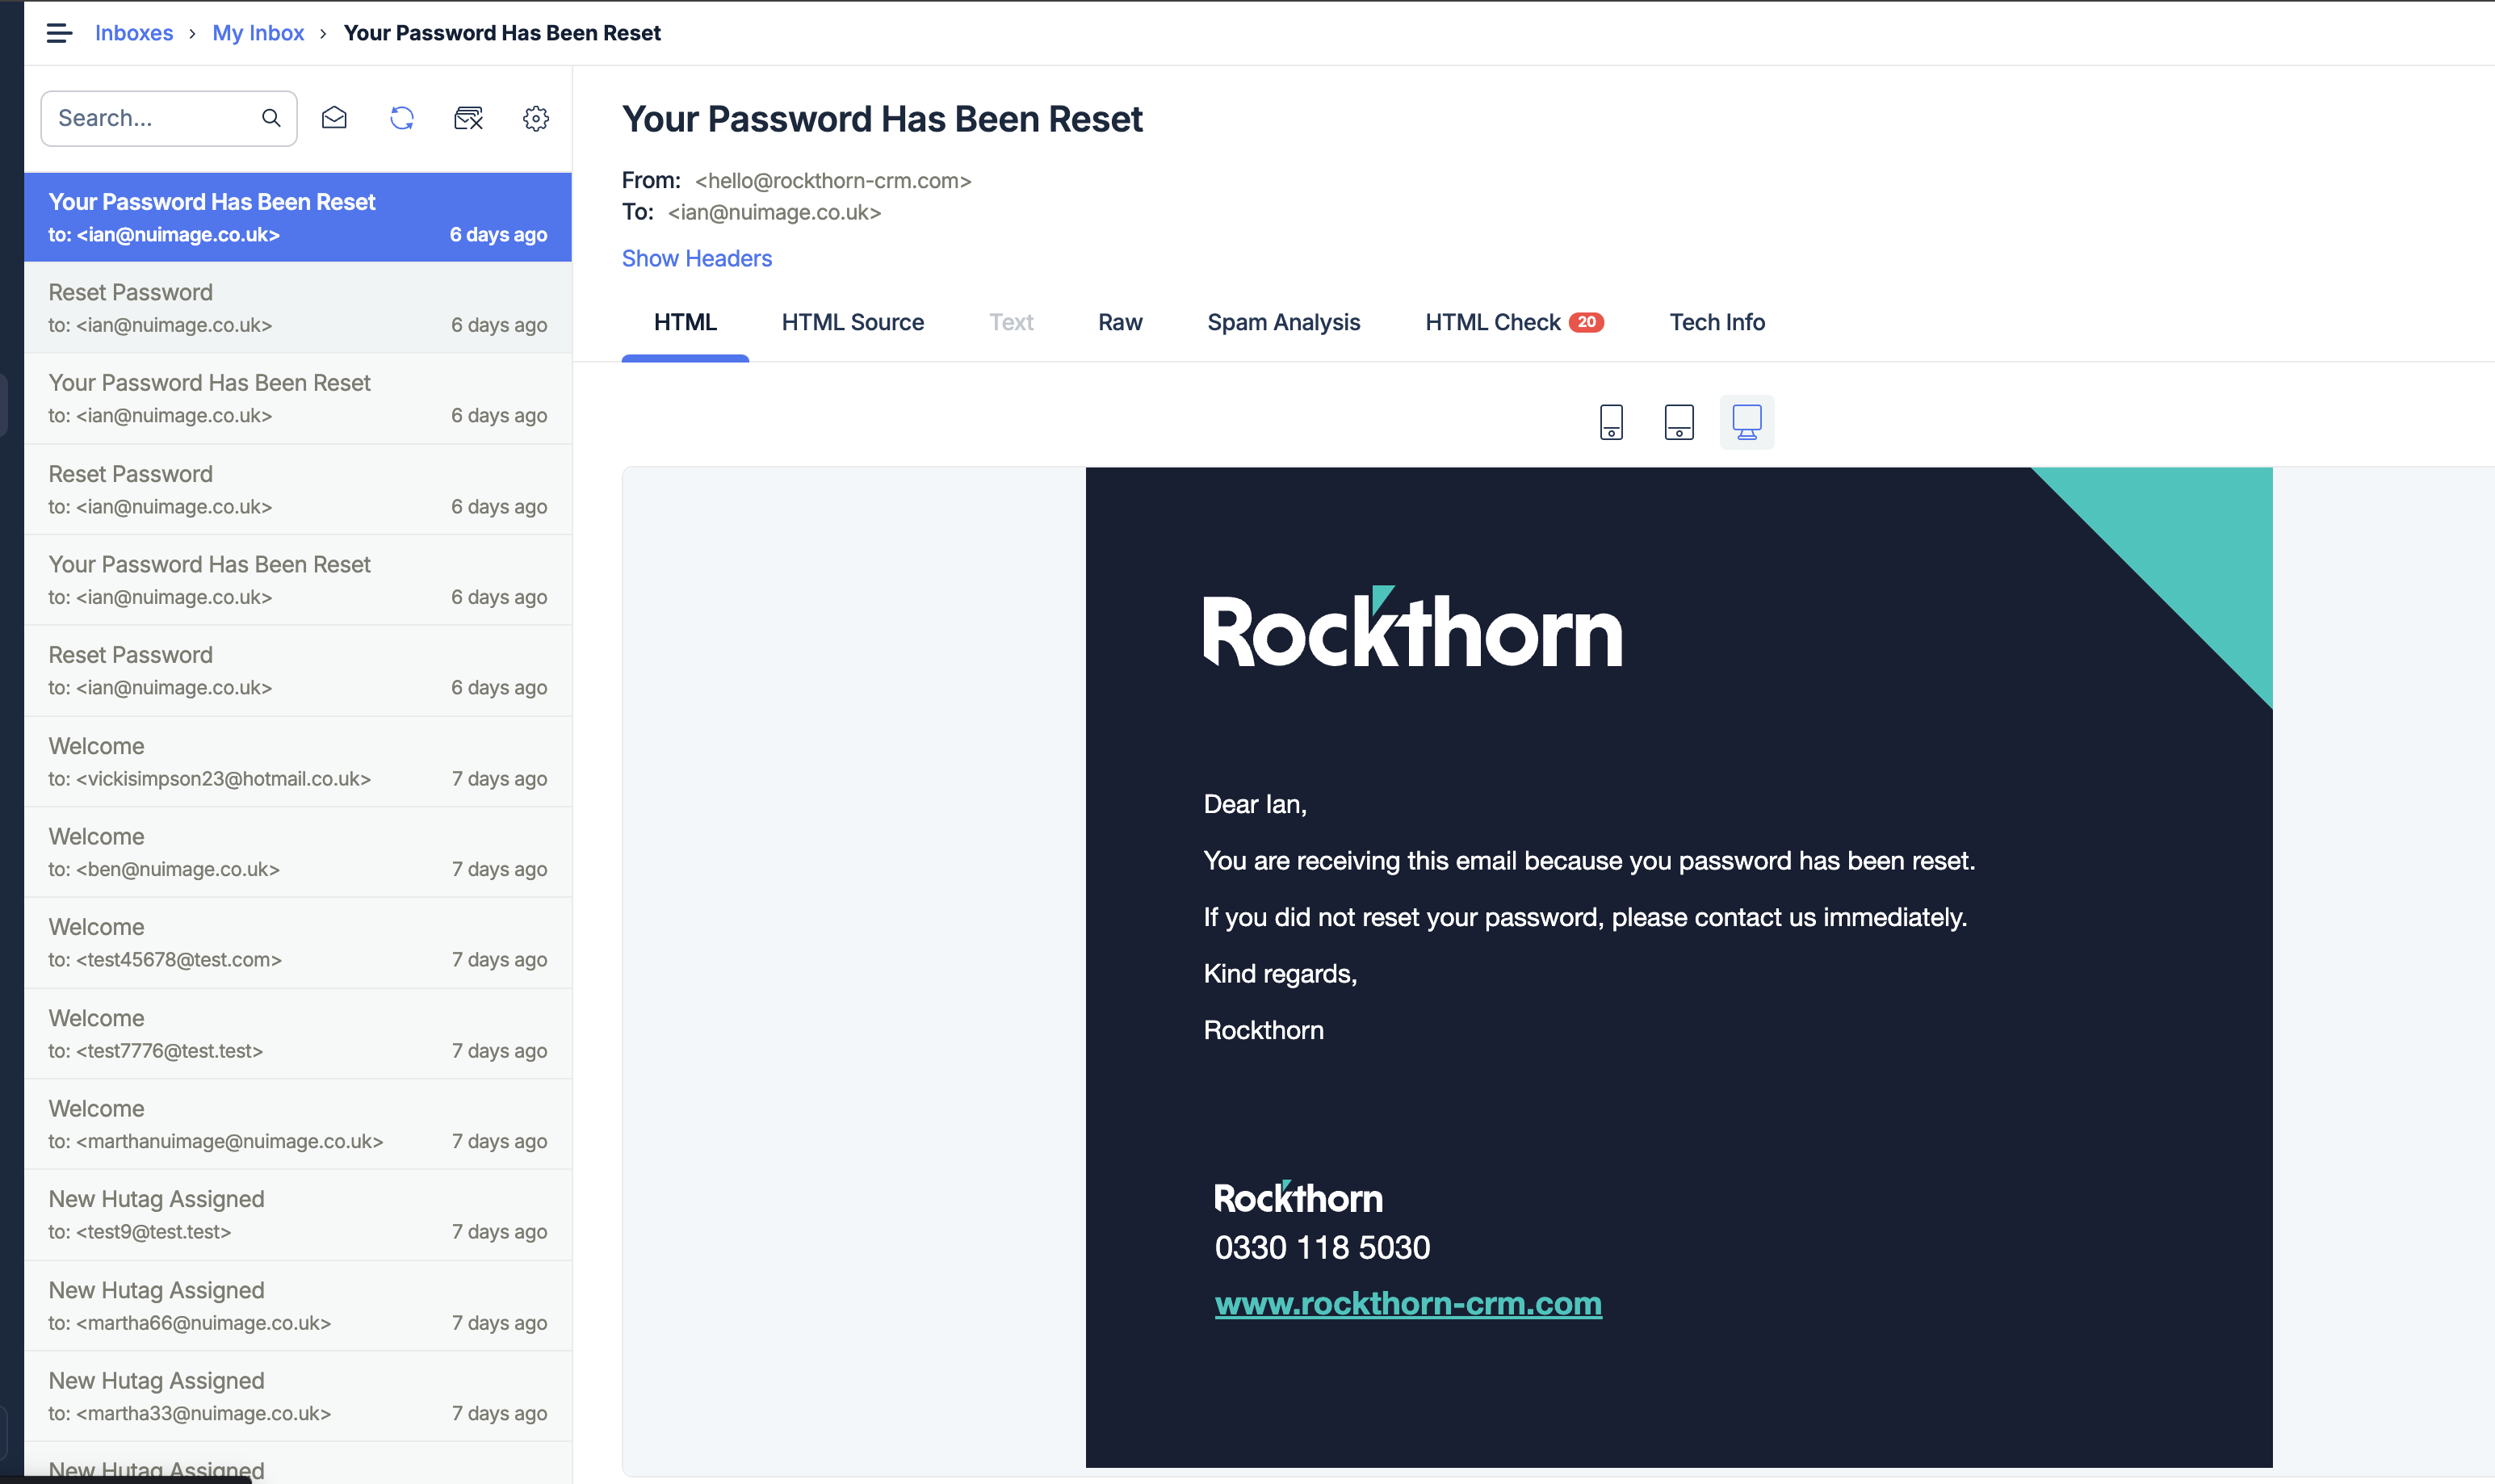Screen dimensions: 2495x1484
Task: Expand Show Headers section
Action: point(696,258)
